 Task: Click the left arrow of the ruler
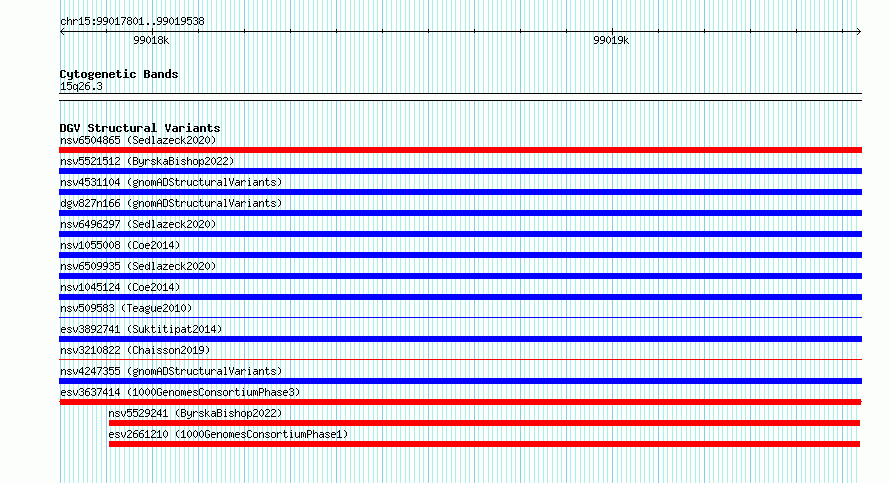(62, 32)
